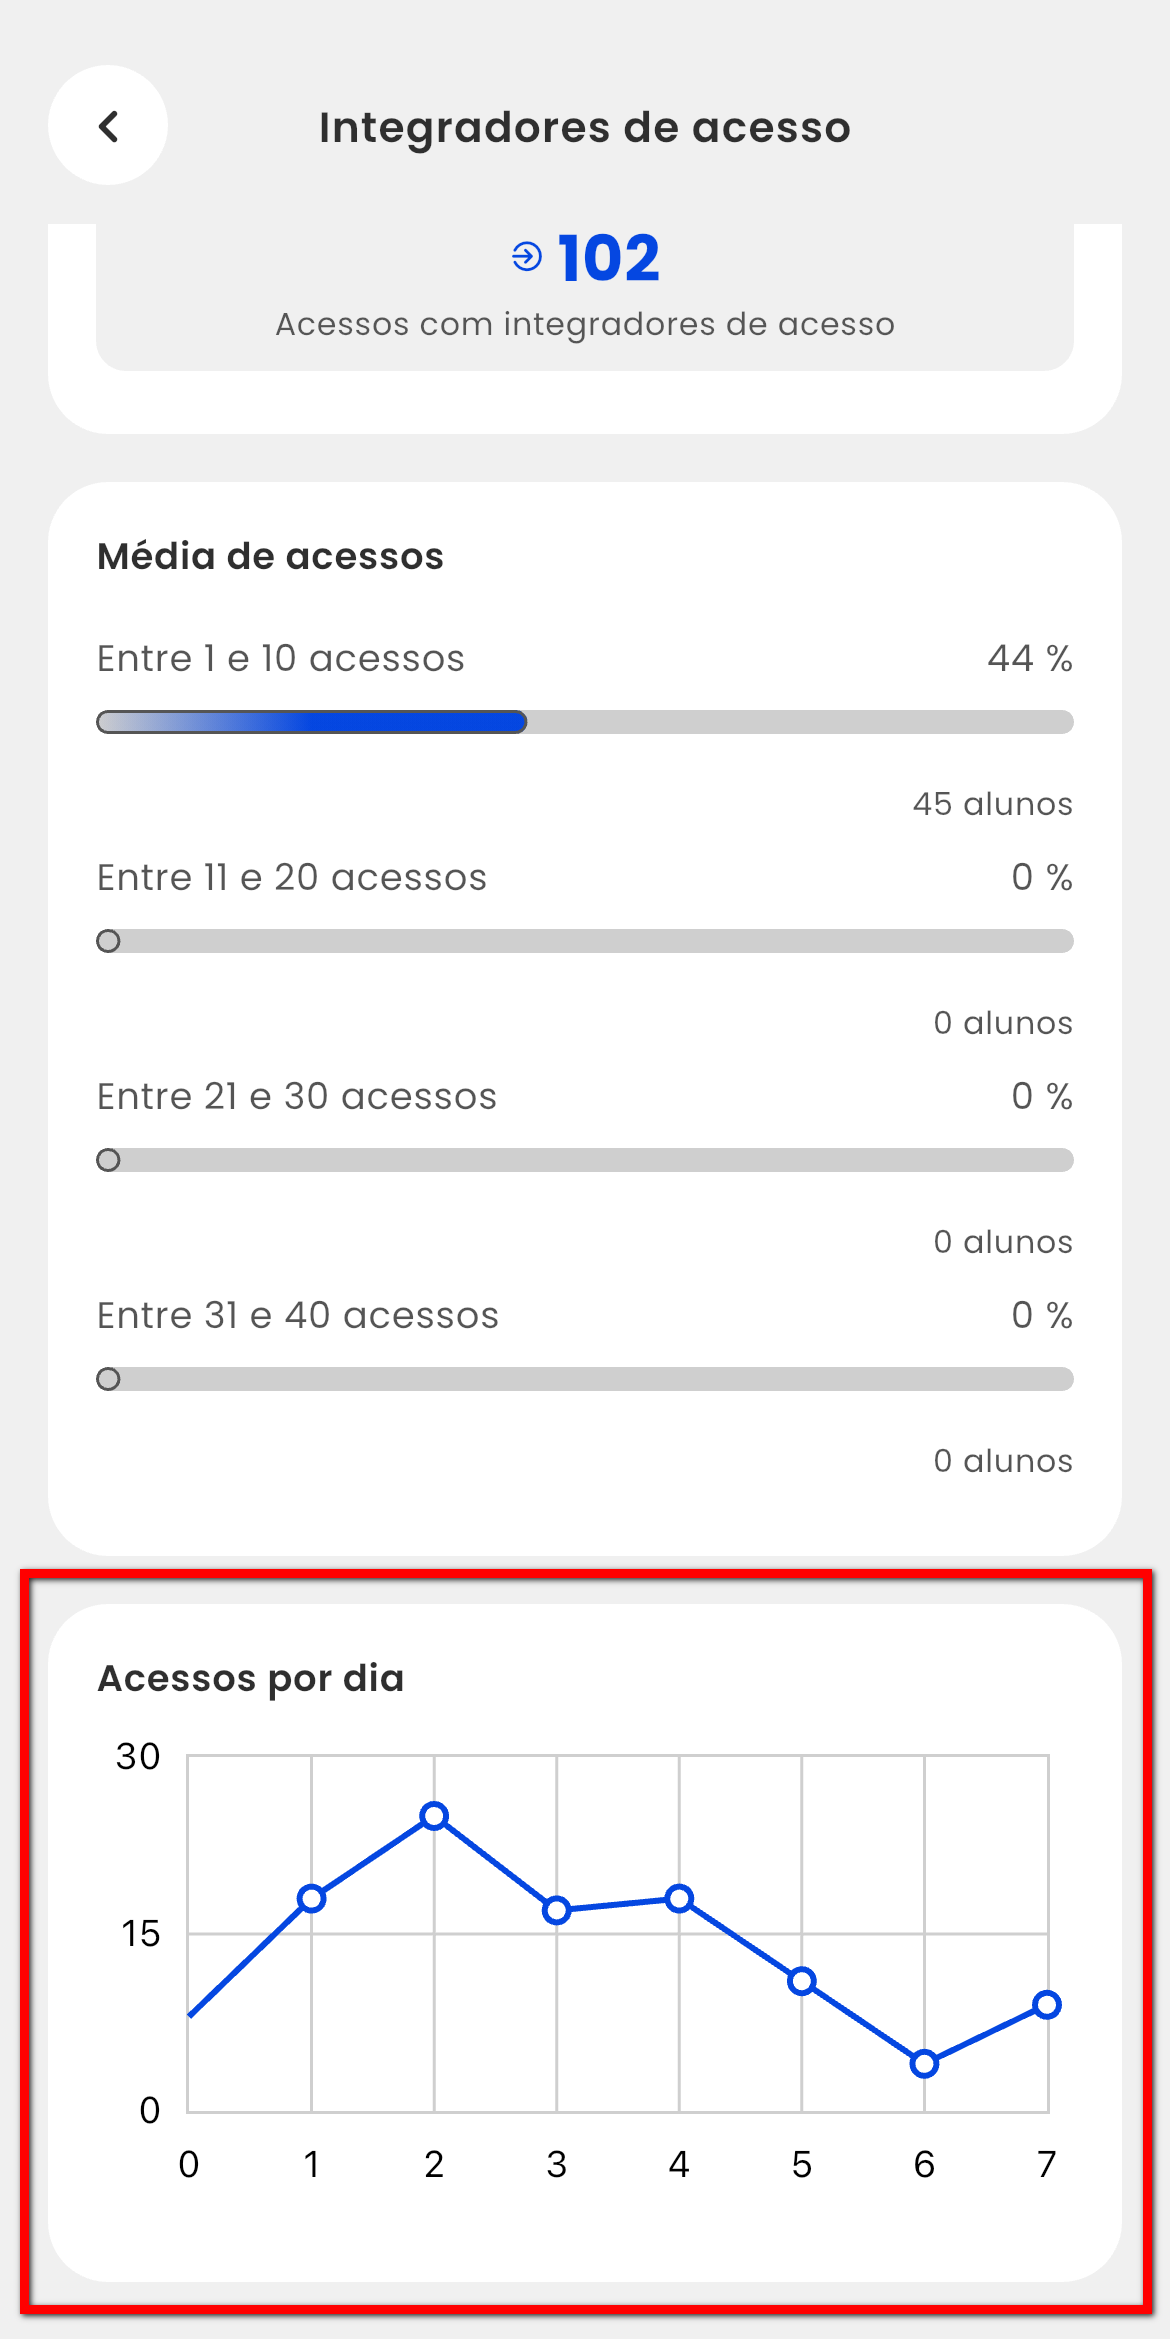Select the chart data point at day 1
Viewport: 1170px width, 2339px height.
click(x=312, y=1898)
